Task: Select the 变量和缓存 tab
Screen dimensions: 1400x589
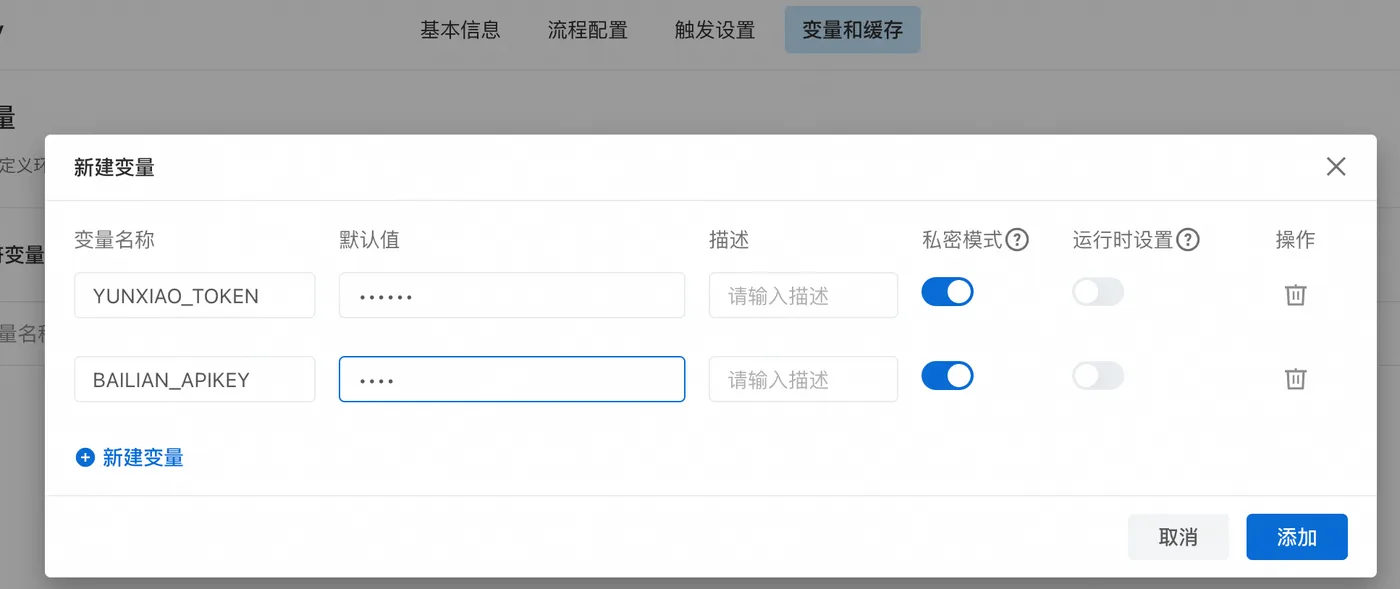Action: point(852,30)
